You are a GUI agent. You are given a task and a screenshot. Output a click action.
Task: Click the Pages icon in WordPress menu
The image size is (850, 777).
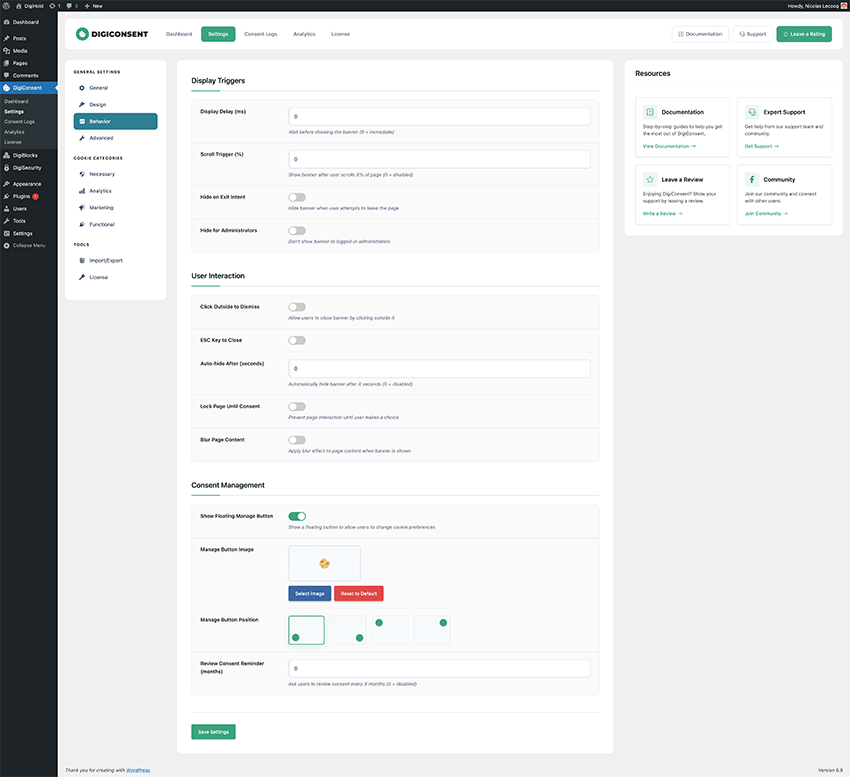point(7,63)
